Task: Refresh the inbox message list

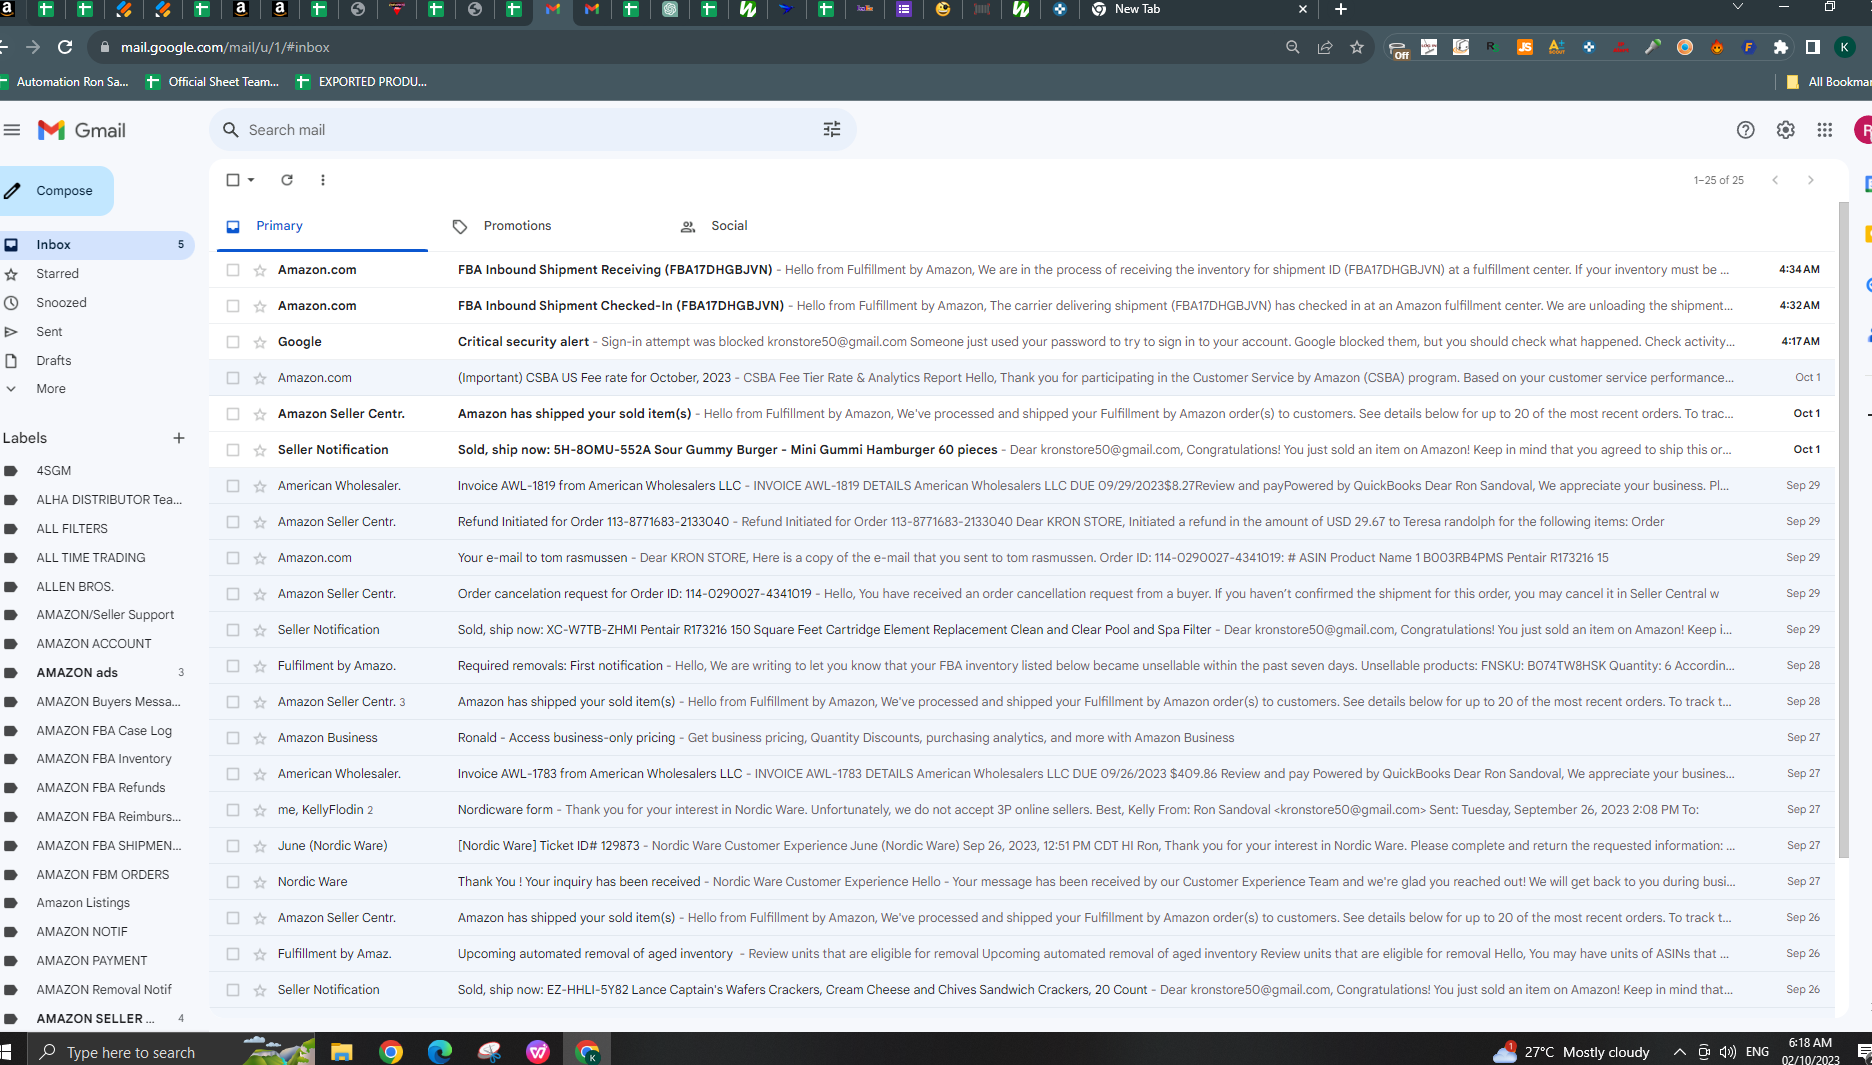Action: point(287,180)
